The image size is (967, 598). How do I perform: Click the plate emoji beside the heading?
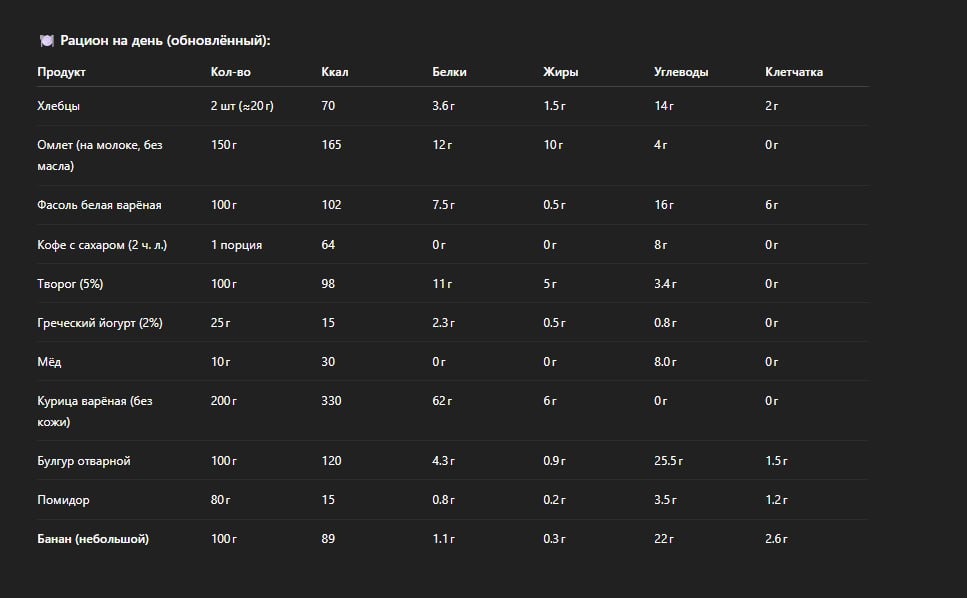46,41
